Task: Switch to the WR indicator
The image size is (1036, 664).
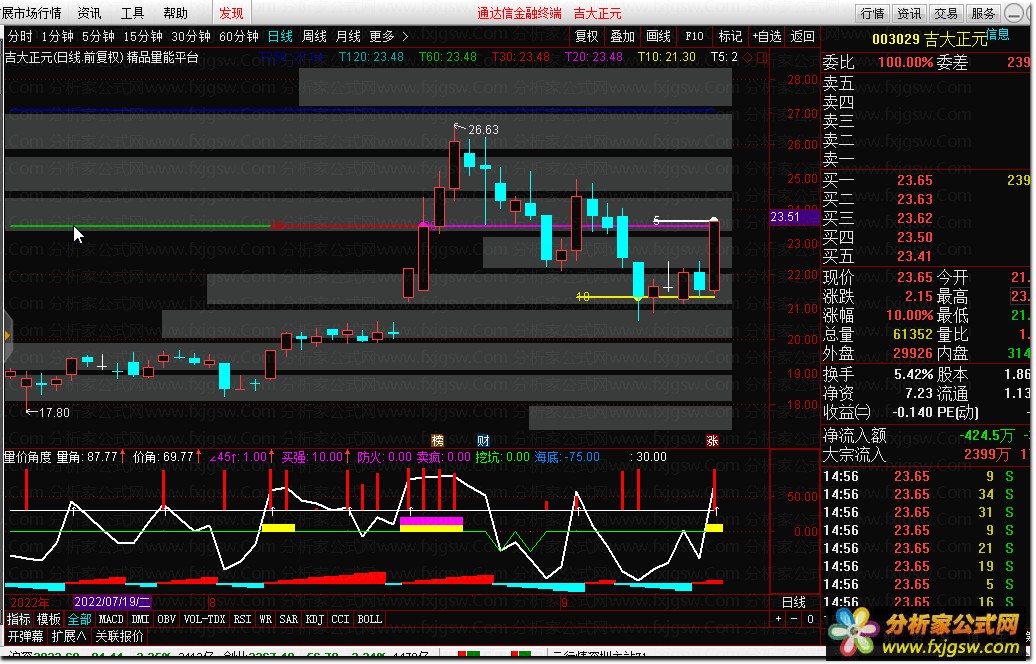Action: coord(266,619)
